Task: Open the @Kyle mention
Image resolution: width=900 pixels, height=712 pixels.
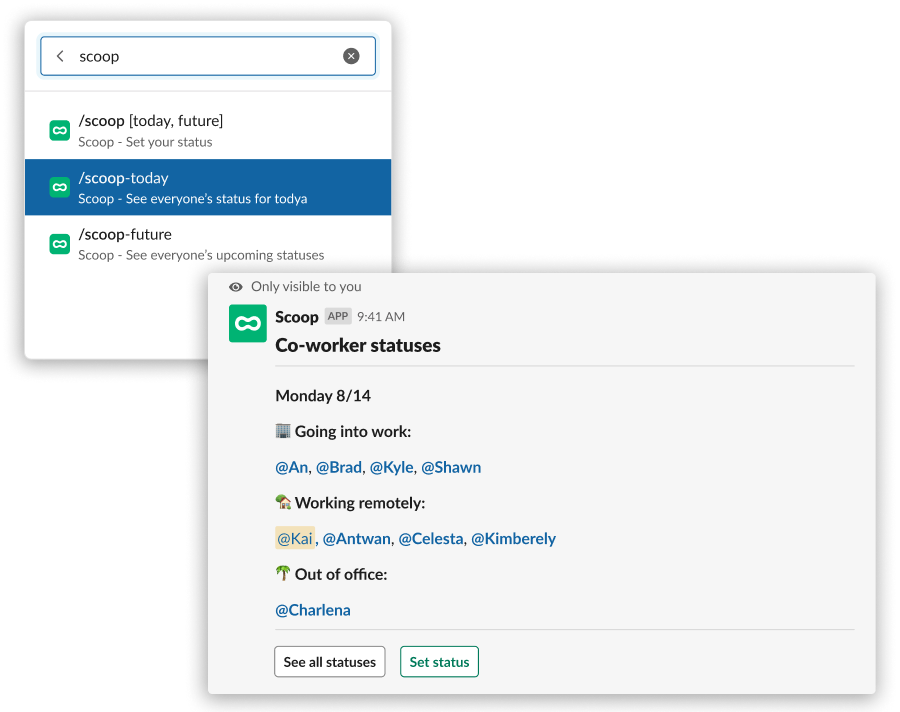Action: tap(391, 467)
